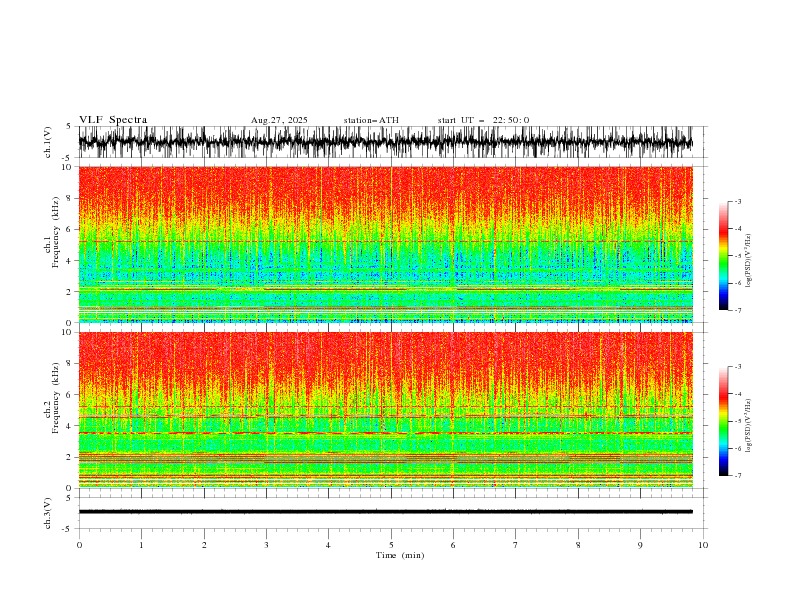Image resolution: width=792 pixels, height=612 pixels.
Task: Click the '-7' tick on ch.2 color bar
Action: coord(737,475)
